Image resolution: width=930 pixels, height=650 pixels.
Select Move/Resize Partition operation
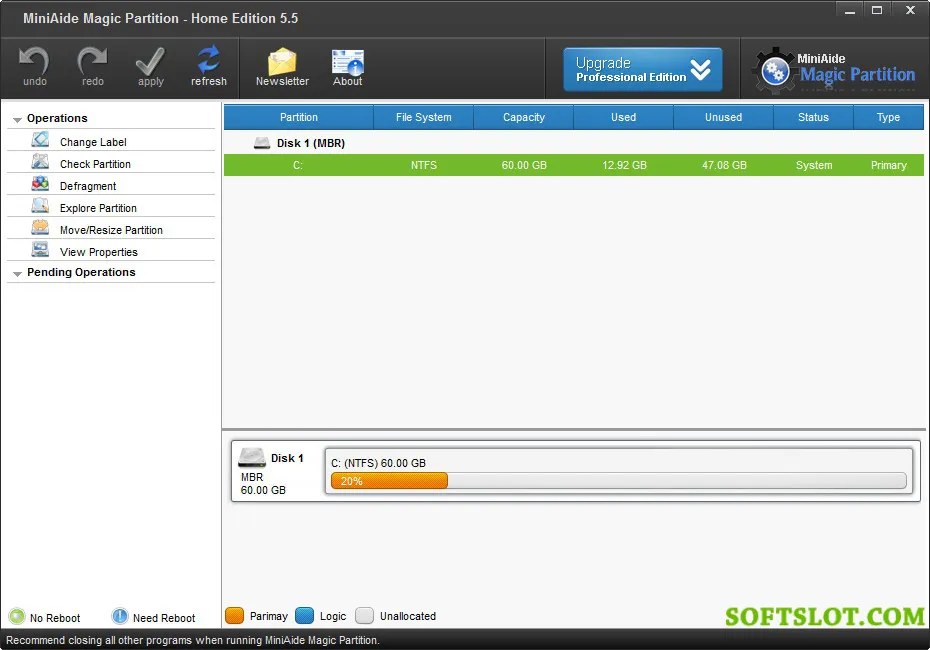(111, 230)
